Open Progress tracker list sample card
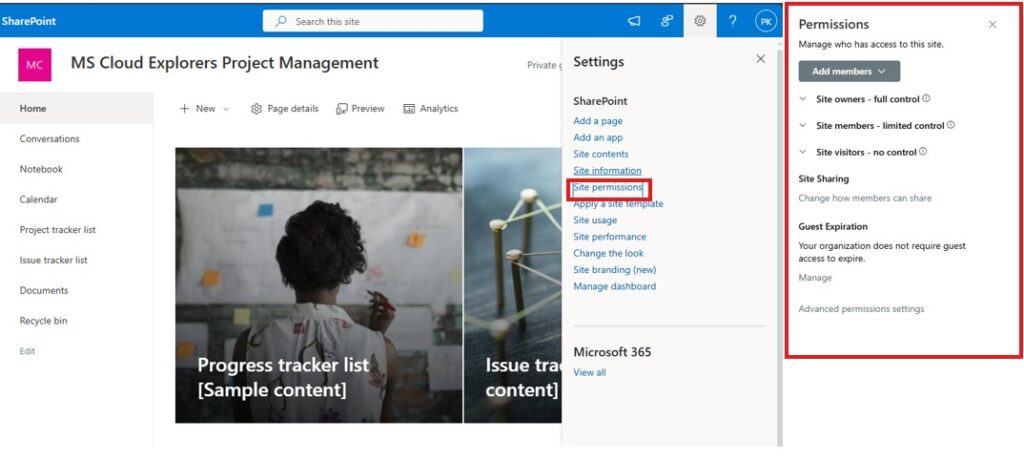Screen dimensions: 1024x460 pos(319,285)
